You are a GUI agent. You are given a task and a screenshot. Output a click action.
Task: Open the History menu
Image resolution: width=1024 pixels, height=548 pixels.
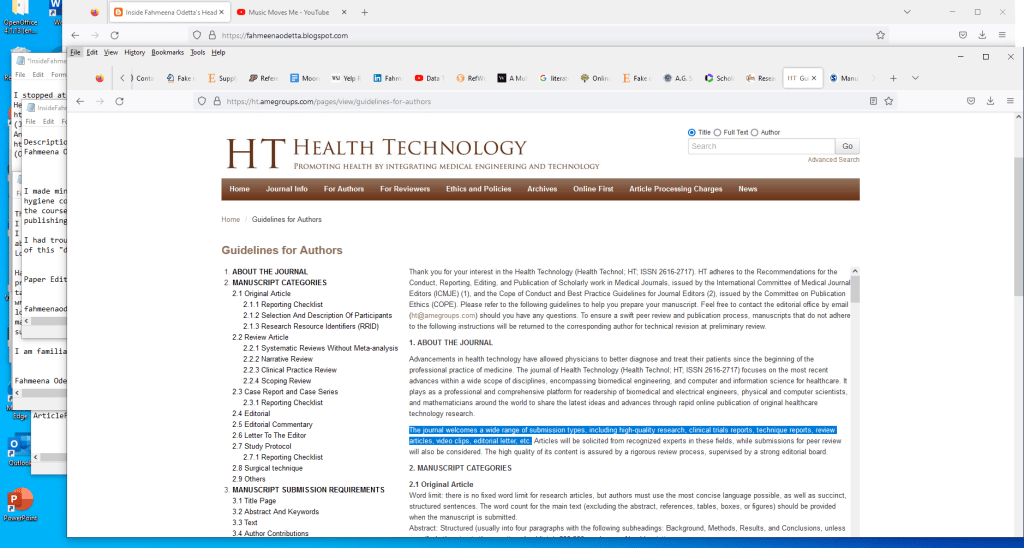(135, 52)
